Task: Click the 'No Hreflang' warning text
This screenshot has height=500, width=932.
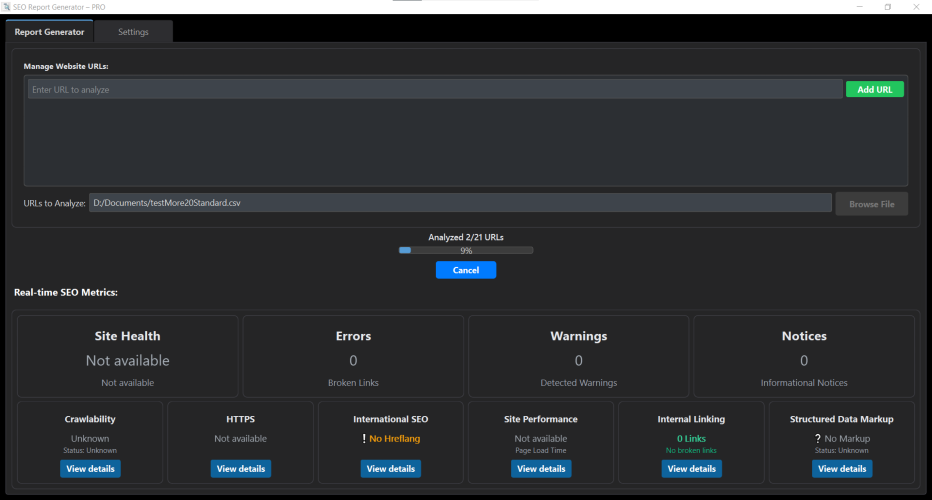Action: point(395,438)
